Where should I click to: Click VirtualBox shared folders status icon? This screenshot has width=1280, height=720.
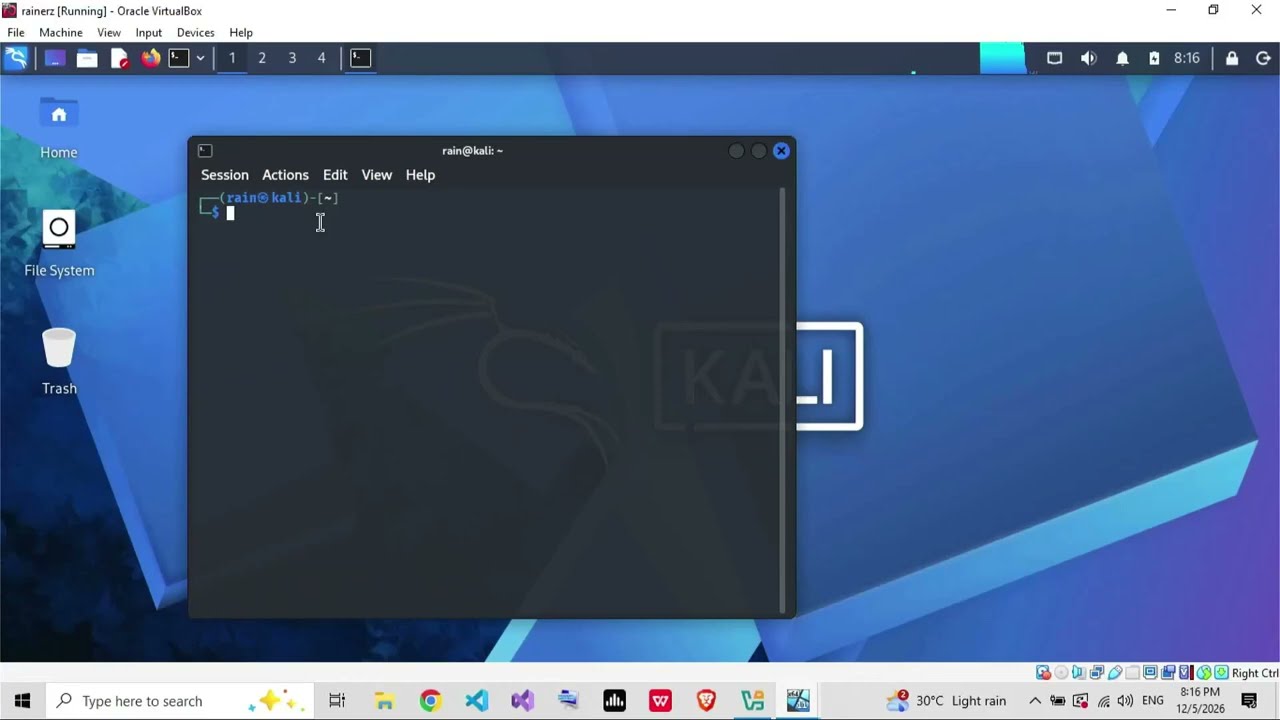1133,673
